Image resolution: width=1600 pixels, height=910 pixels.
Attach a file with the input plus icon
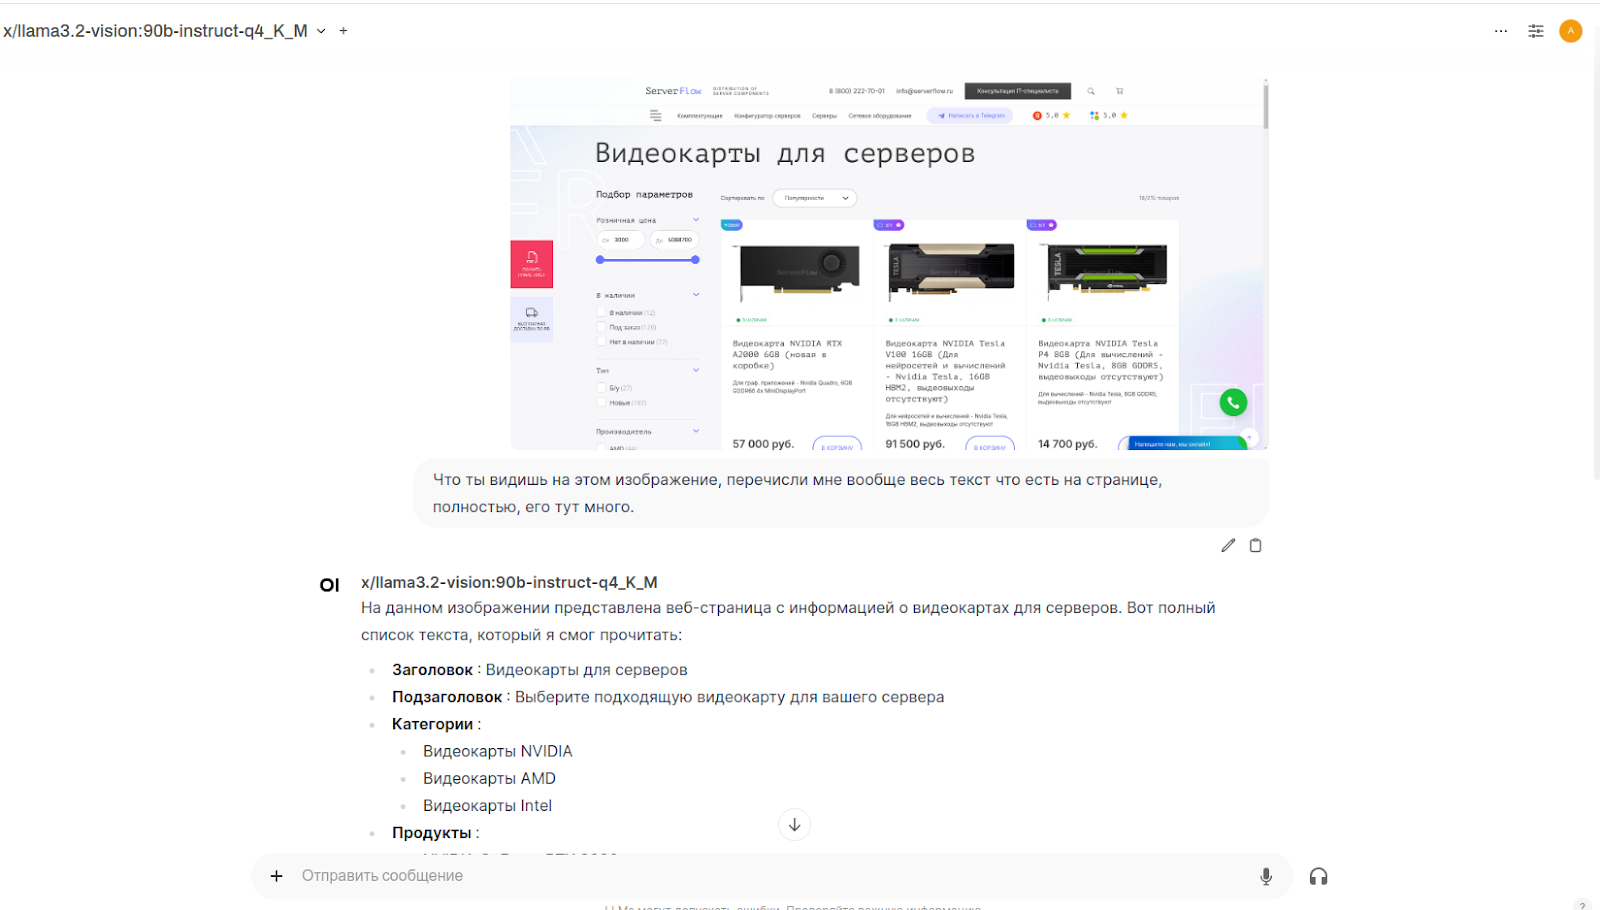(277, 876)
